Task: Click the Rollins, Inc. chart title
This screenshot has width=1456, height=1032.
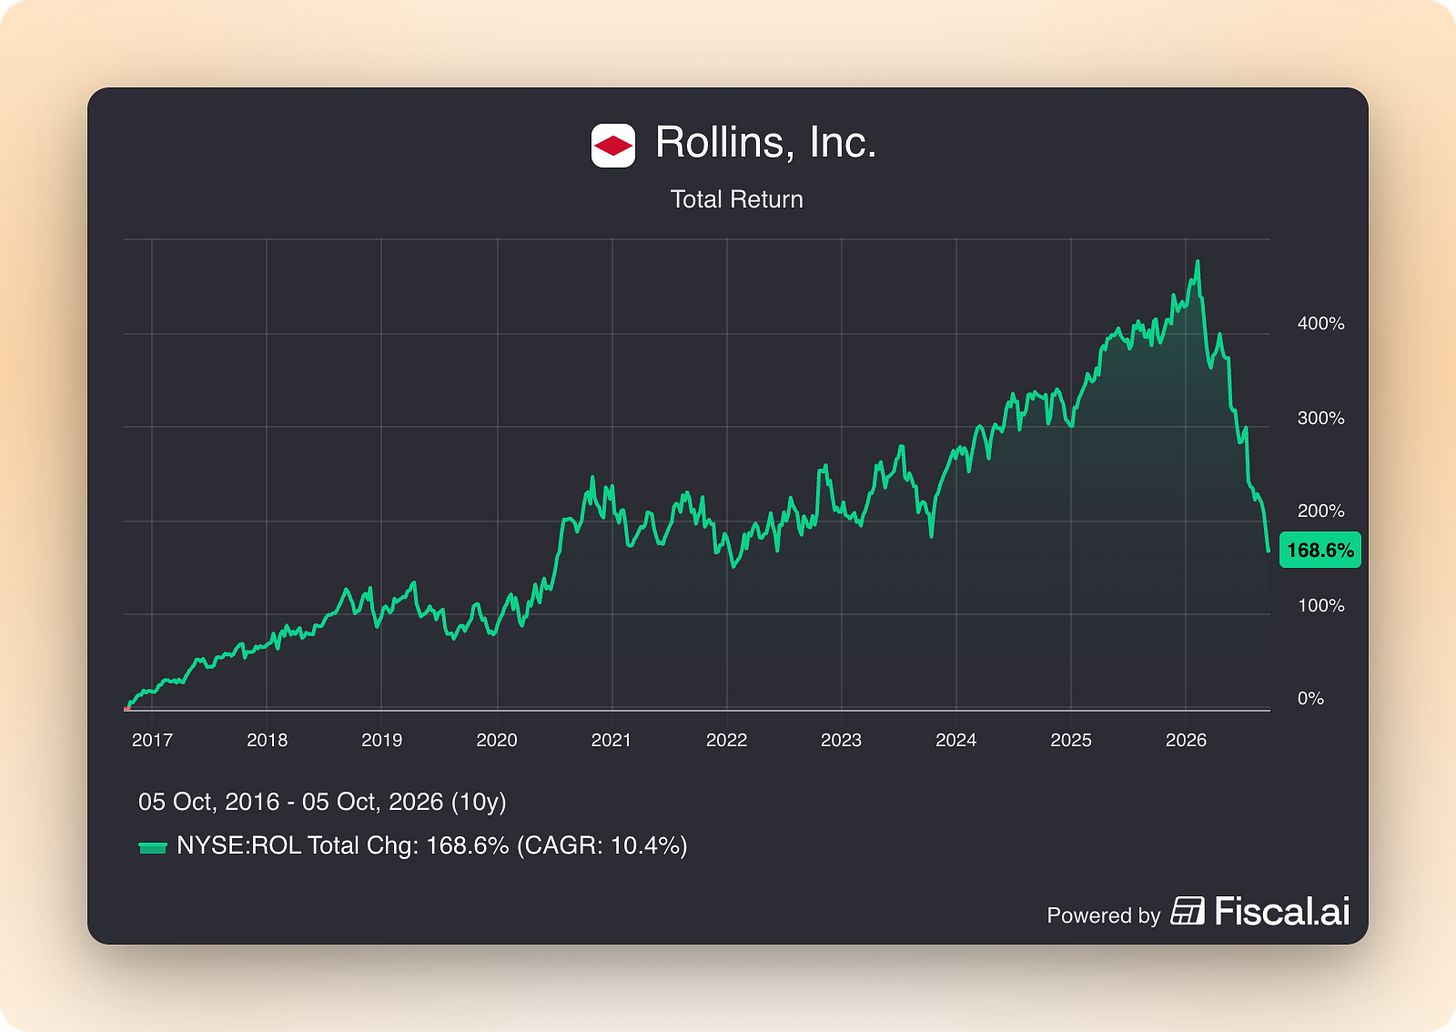Action: (x=766, y=143)
